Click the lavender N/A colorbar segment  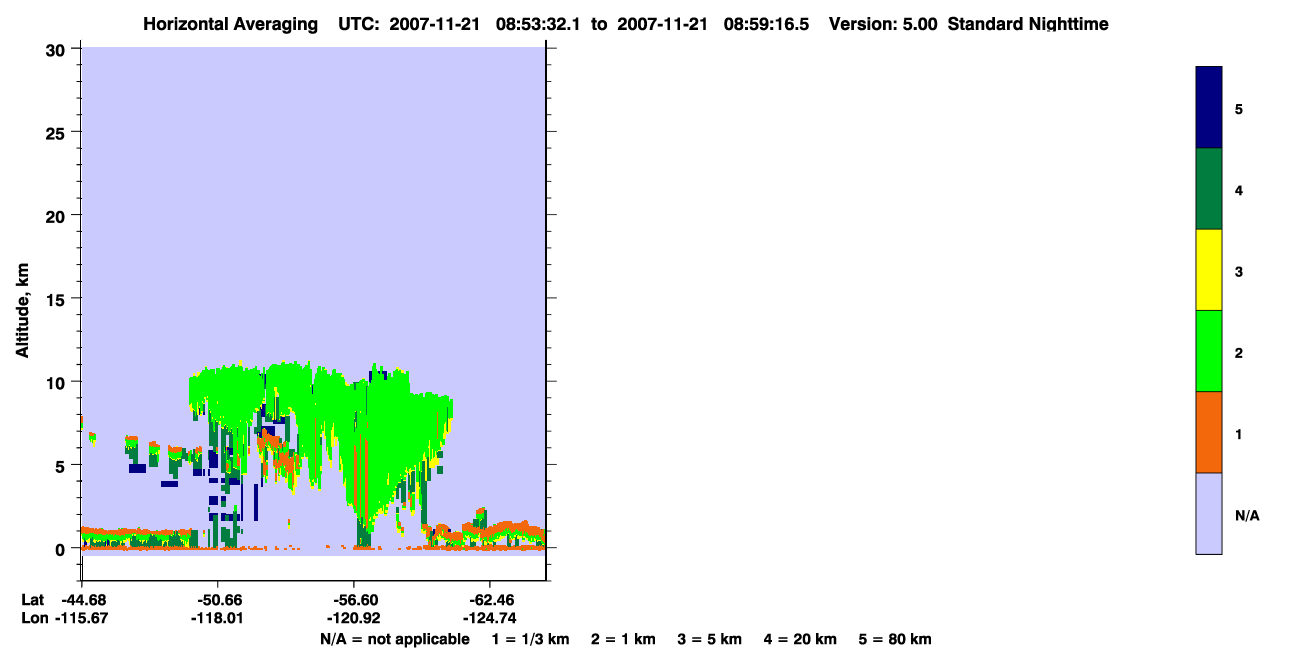(1208, 513)
